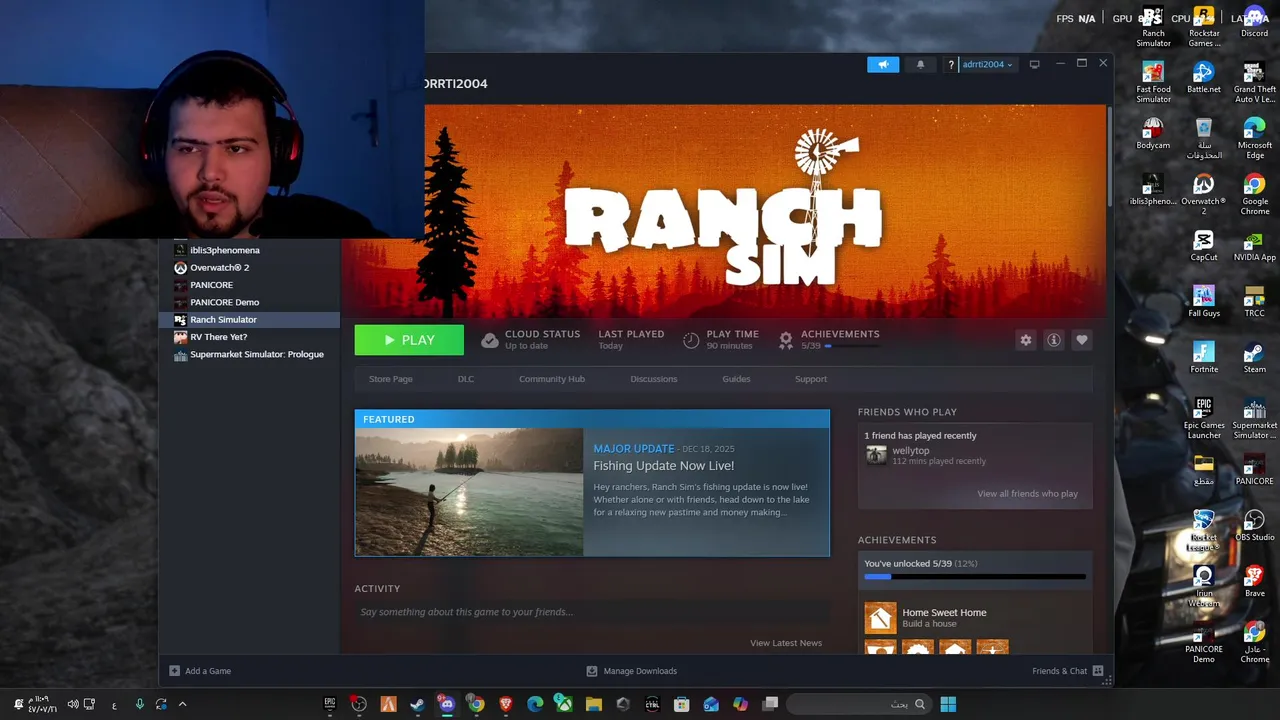1280x720 pixels.
Task: Open the Fortnite desktop shortcut
Action: pyautogui.click(x=1204, y=358)
